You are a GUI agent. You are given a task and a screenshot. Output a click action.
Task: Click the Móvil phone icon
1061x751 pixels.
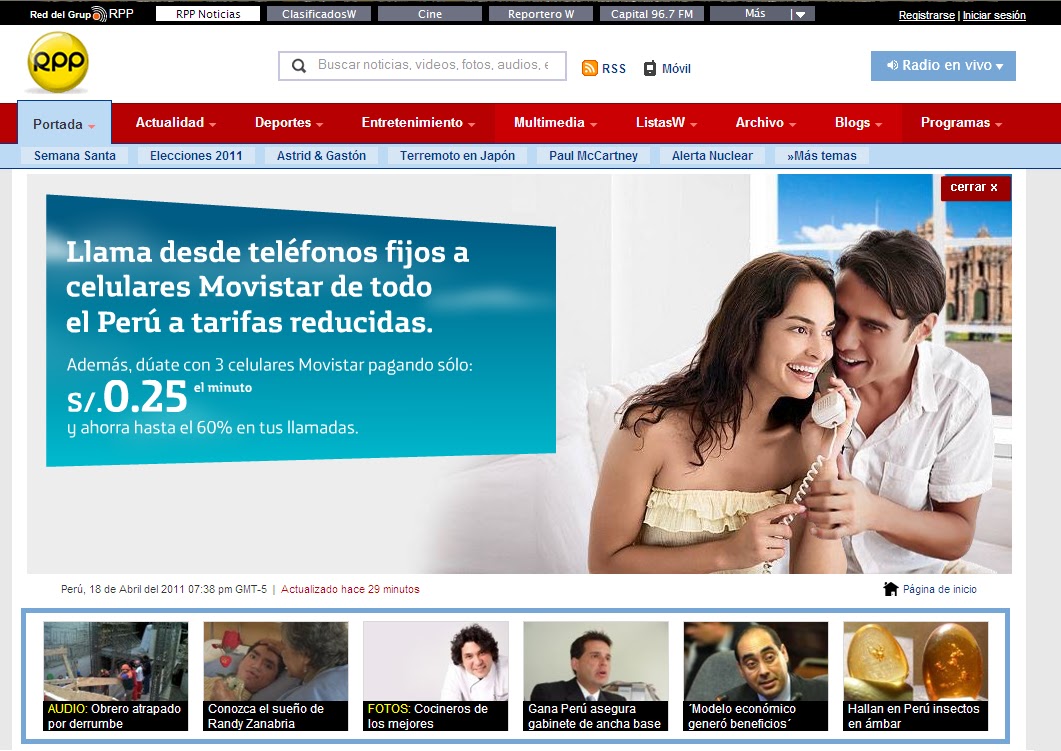pyautogui.click(x=650, y=68)
